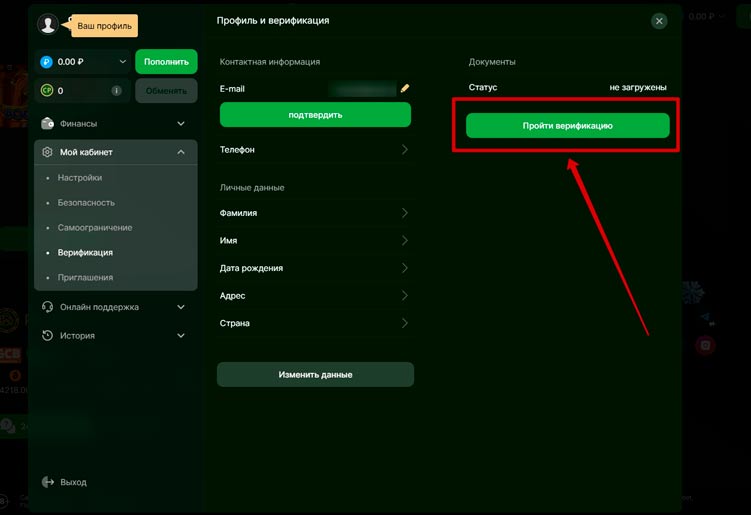This screenshot has height=515, width=751.
Task: Open the CP points info icon
Action: 116,91
